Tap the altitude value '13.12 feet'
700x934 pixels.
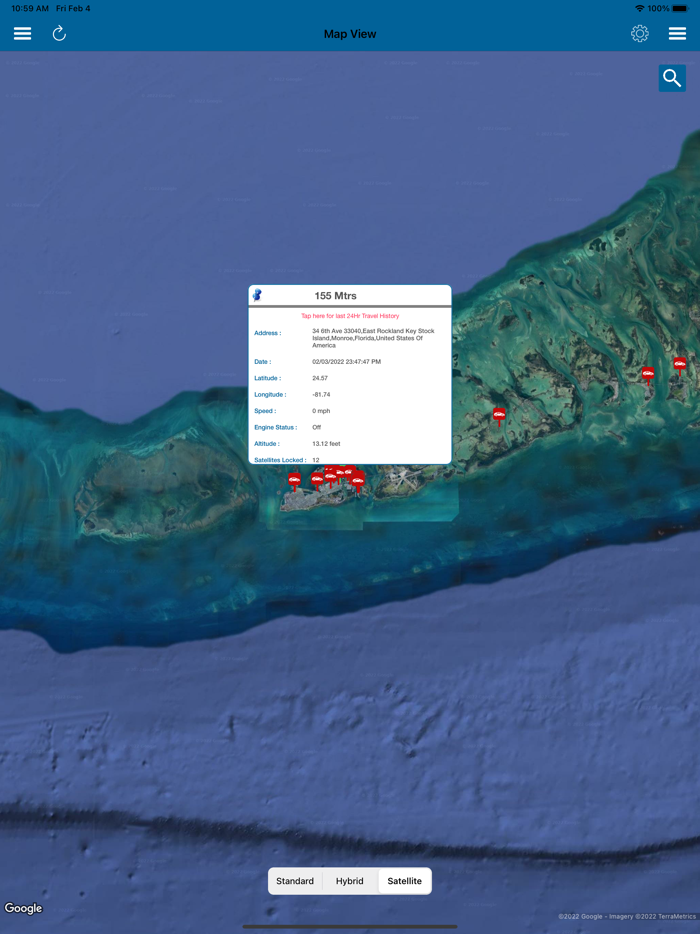click(x=326, y=444)
